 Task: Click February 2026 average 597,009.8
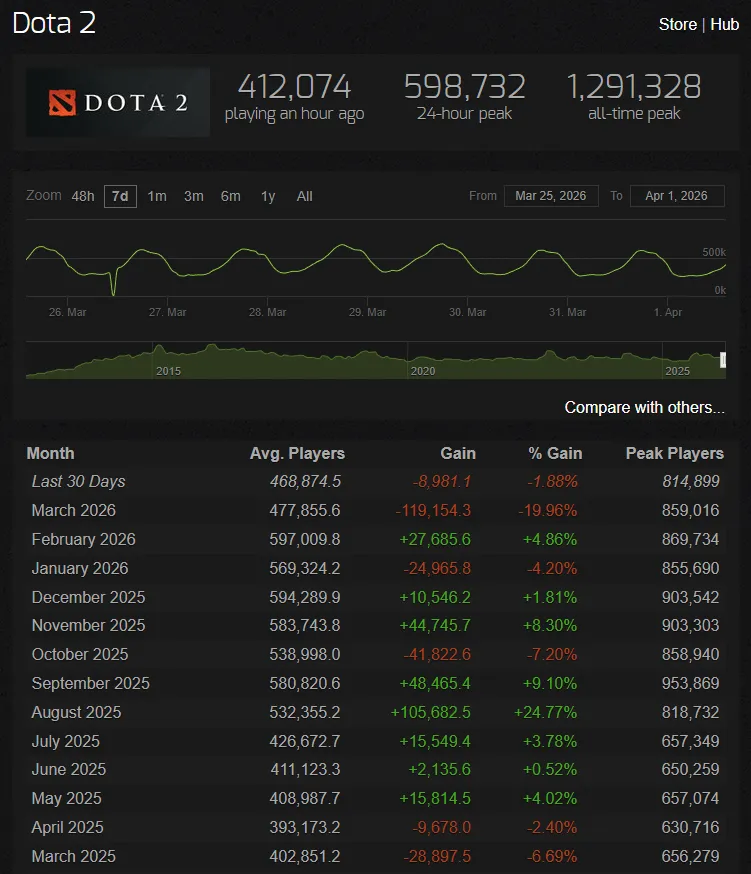tap(305, 539)
